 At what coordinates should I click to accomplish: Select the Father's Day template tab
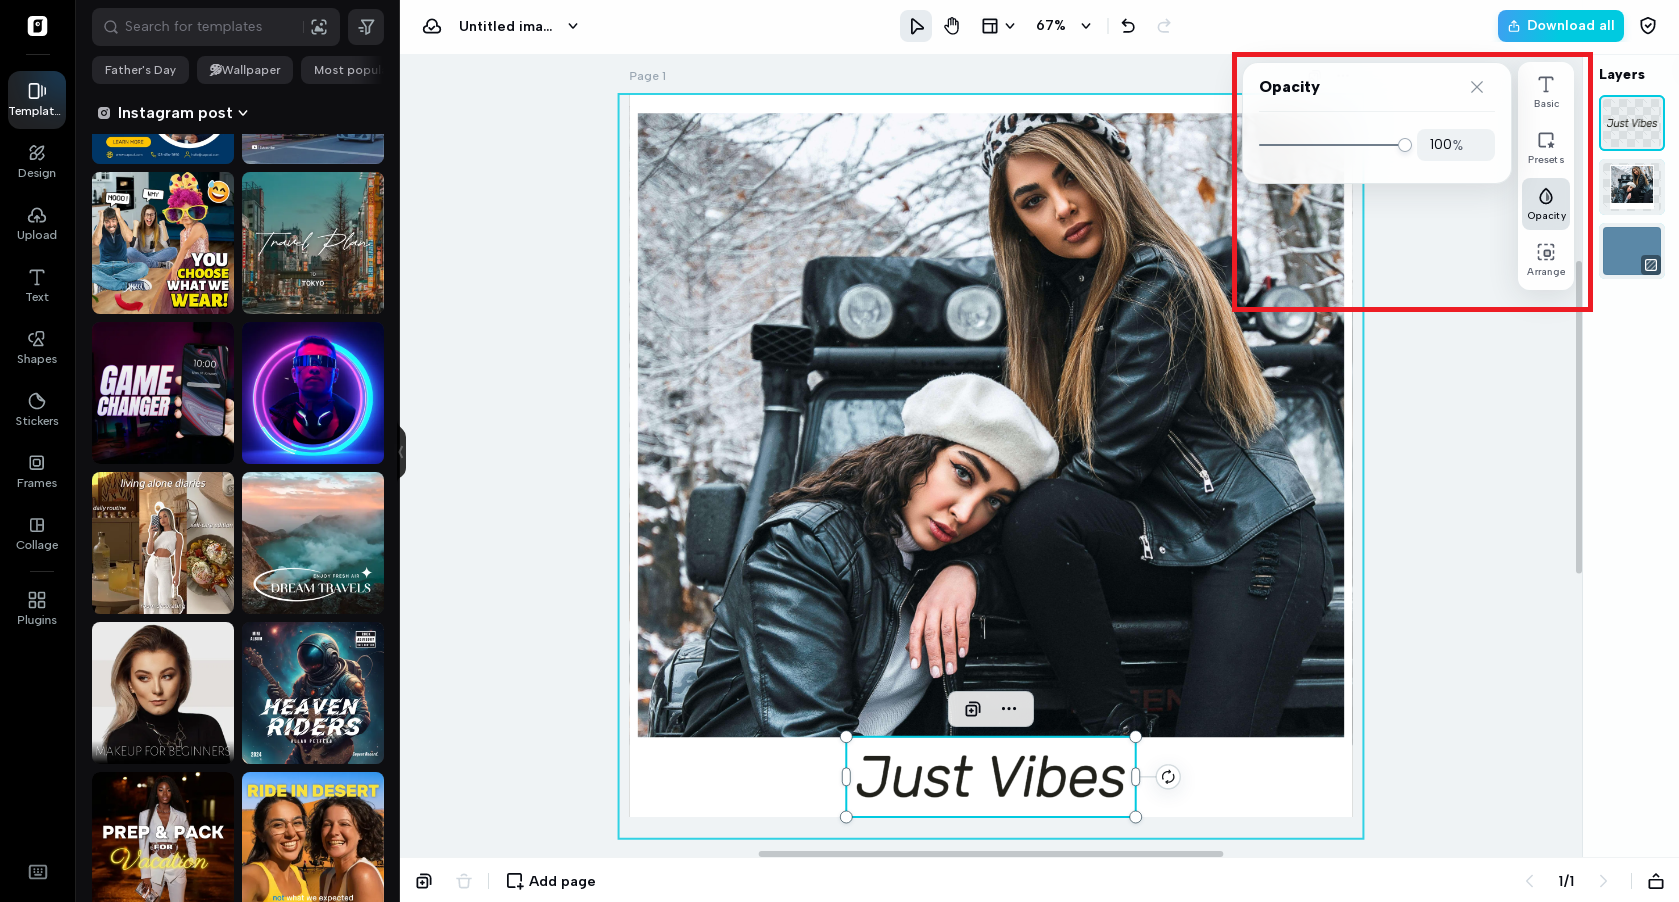point(140,70)
